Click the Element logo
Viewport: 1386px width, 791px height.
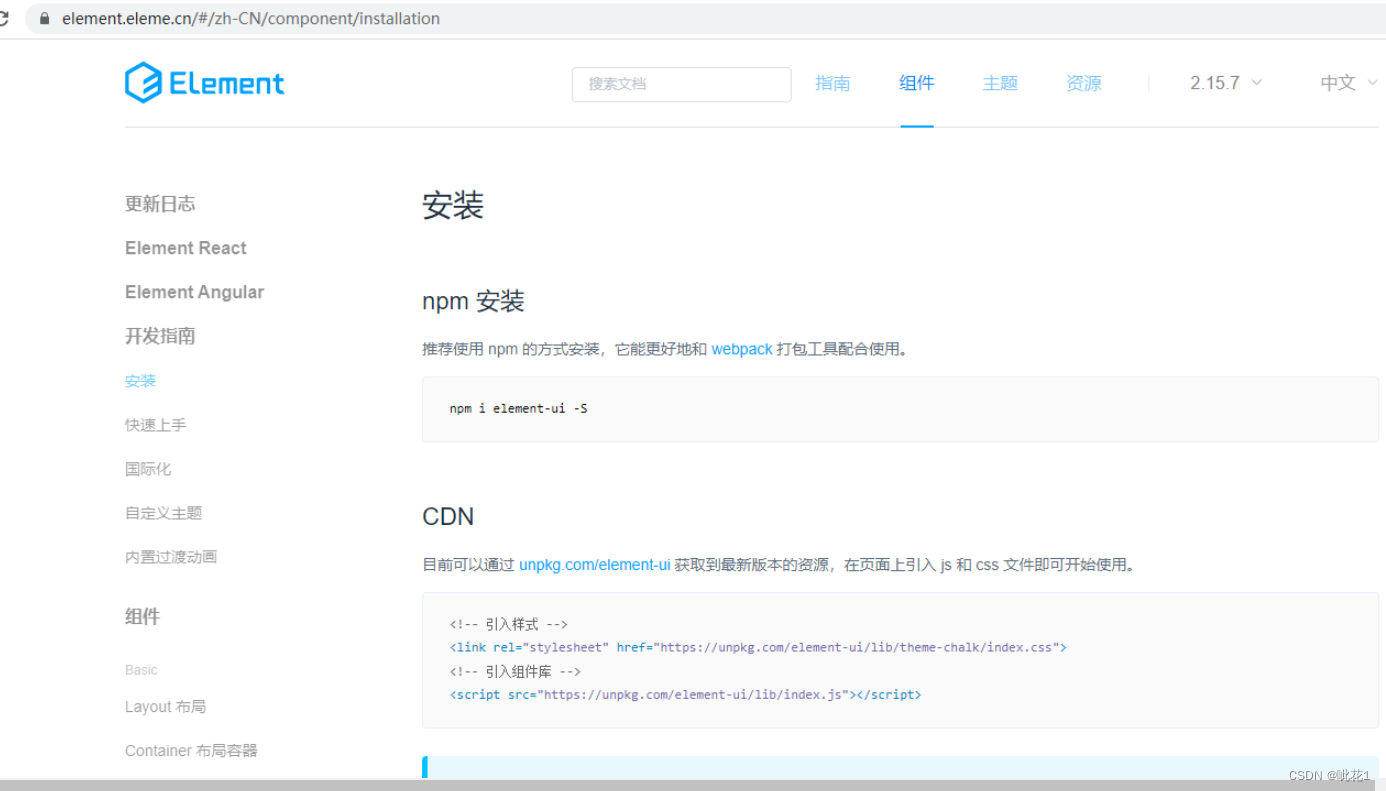[x=204, y=82]
